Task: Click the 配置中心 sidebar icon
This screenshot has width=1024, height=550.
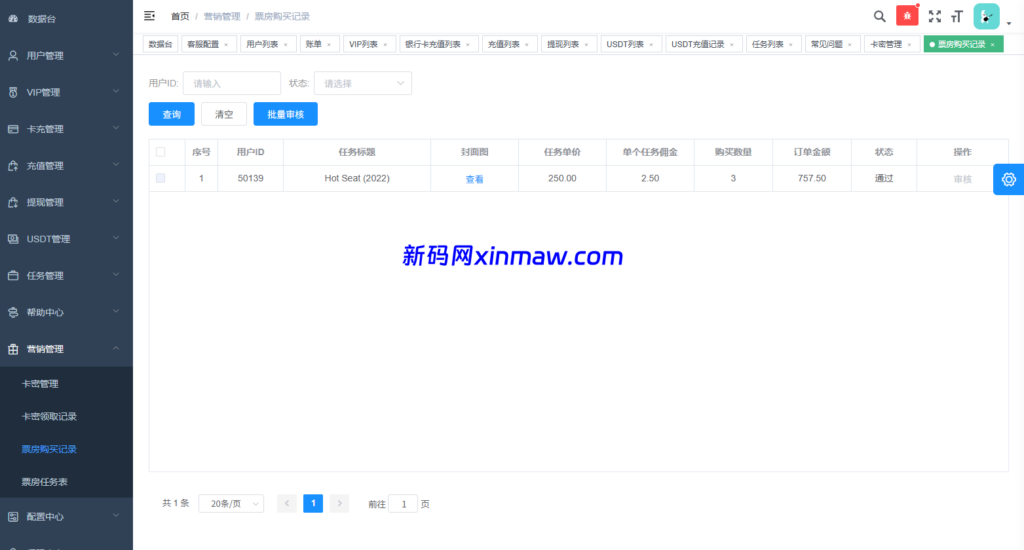Action: click(x=13, y=516)
